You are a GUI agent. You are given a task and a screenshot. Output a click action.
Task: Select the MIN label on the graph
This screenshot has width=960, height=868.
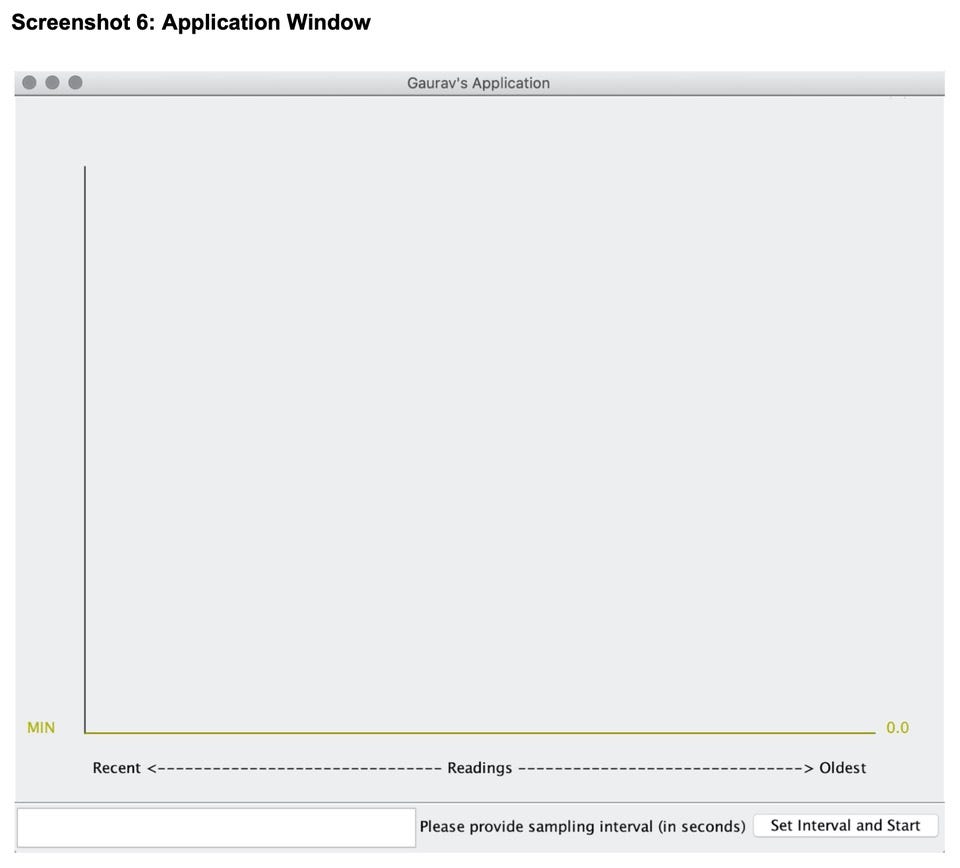pyautogui.click(x=41, y=727)
